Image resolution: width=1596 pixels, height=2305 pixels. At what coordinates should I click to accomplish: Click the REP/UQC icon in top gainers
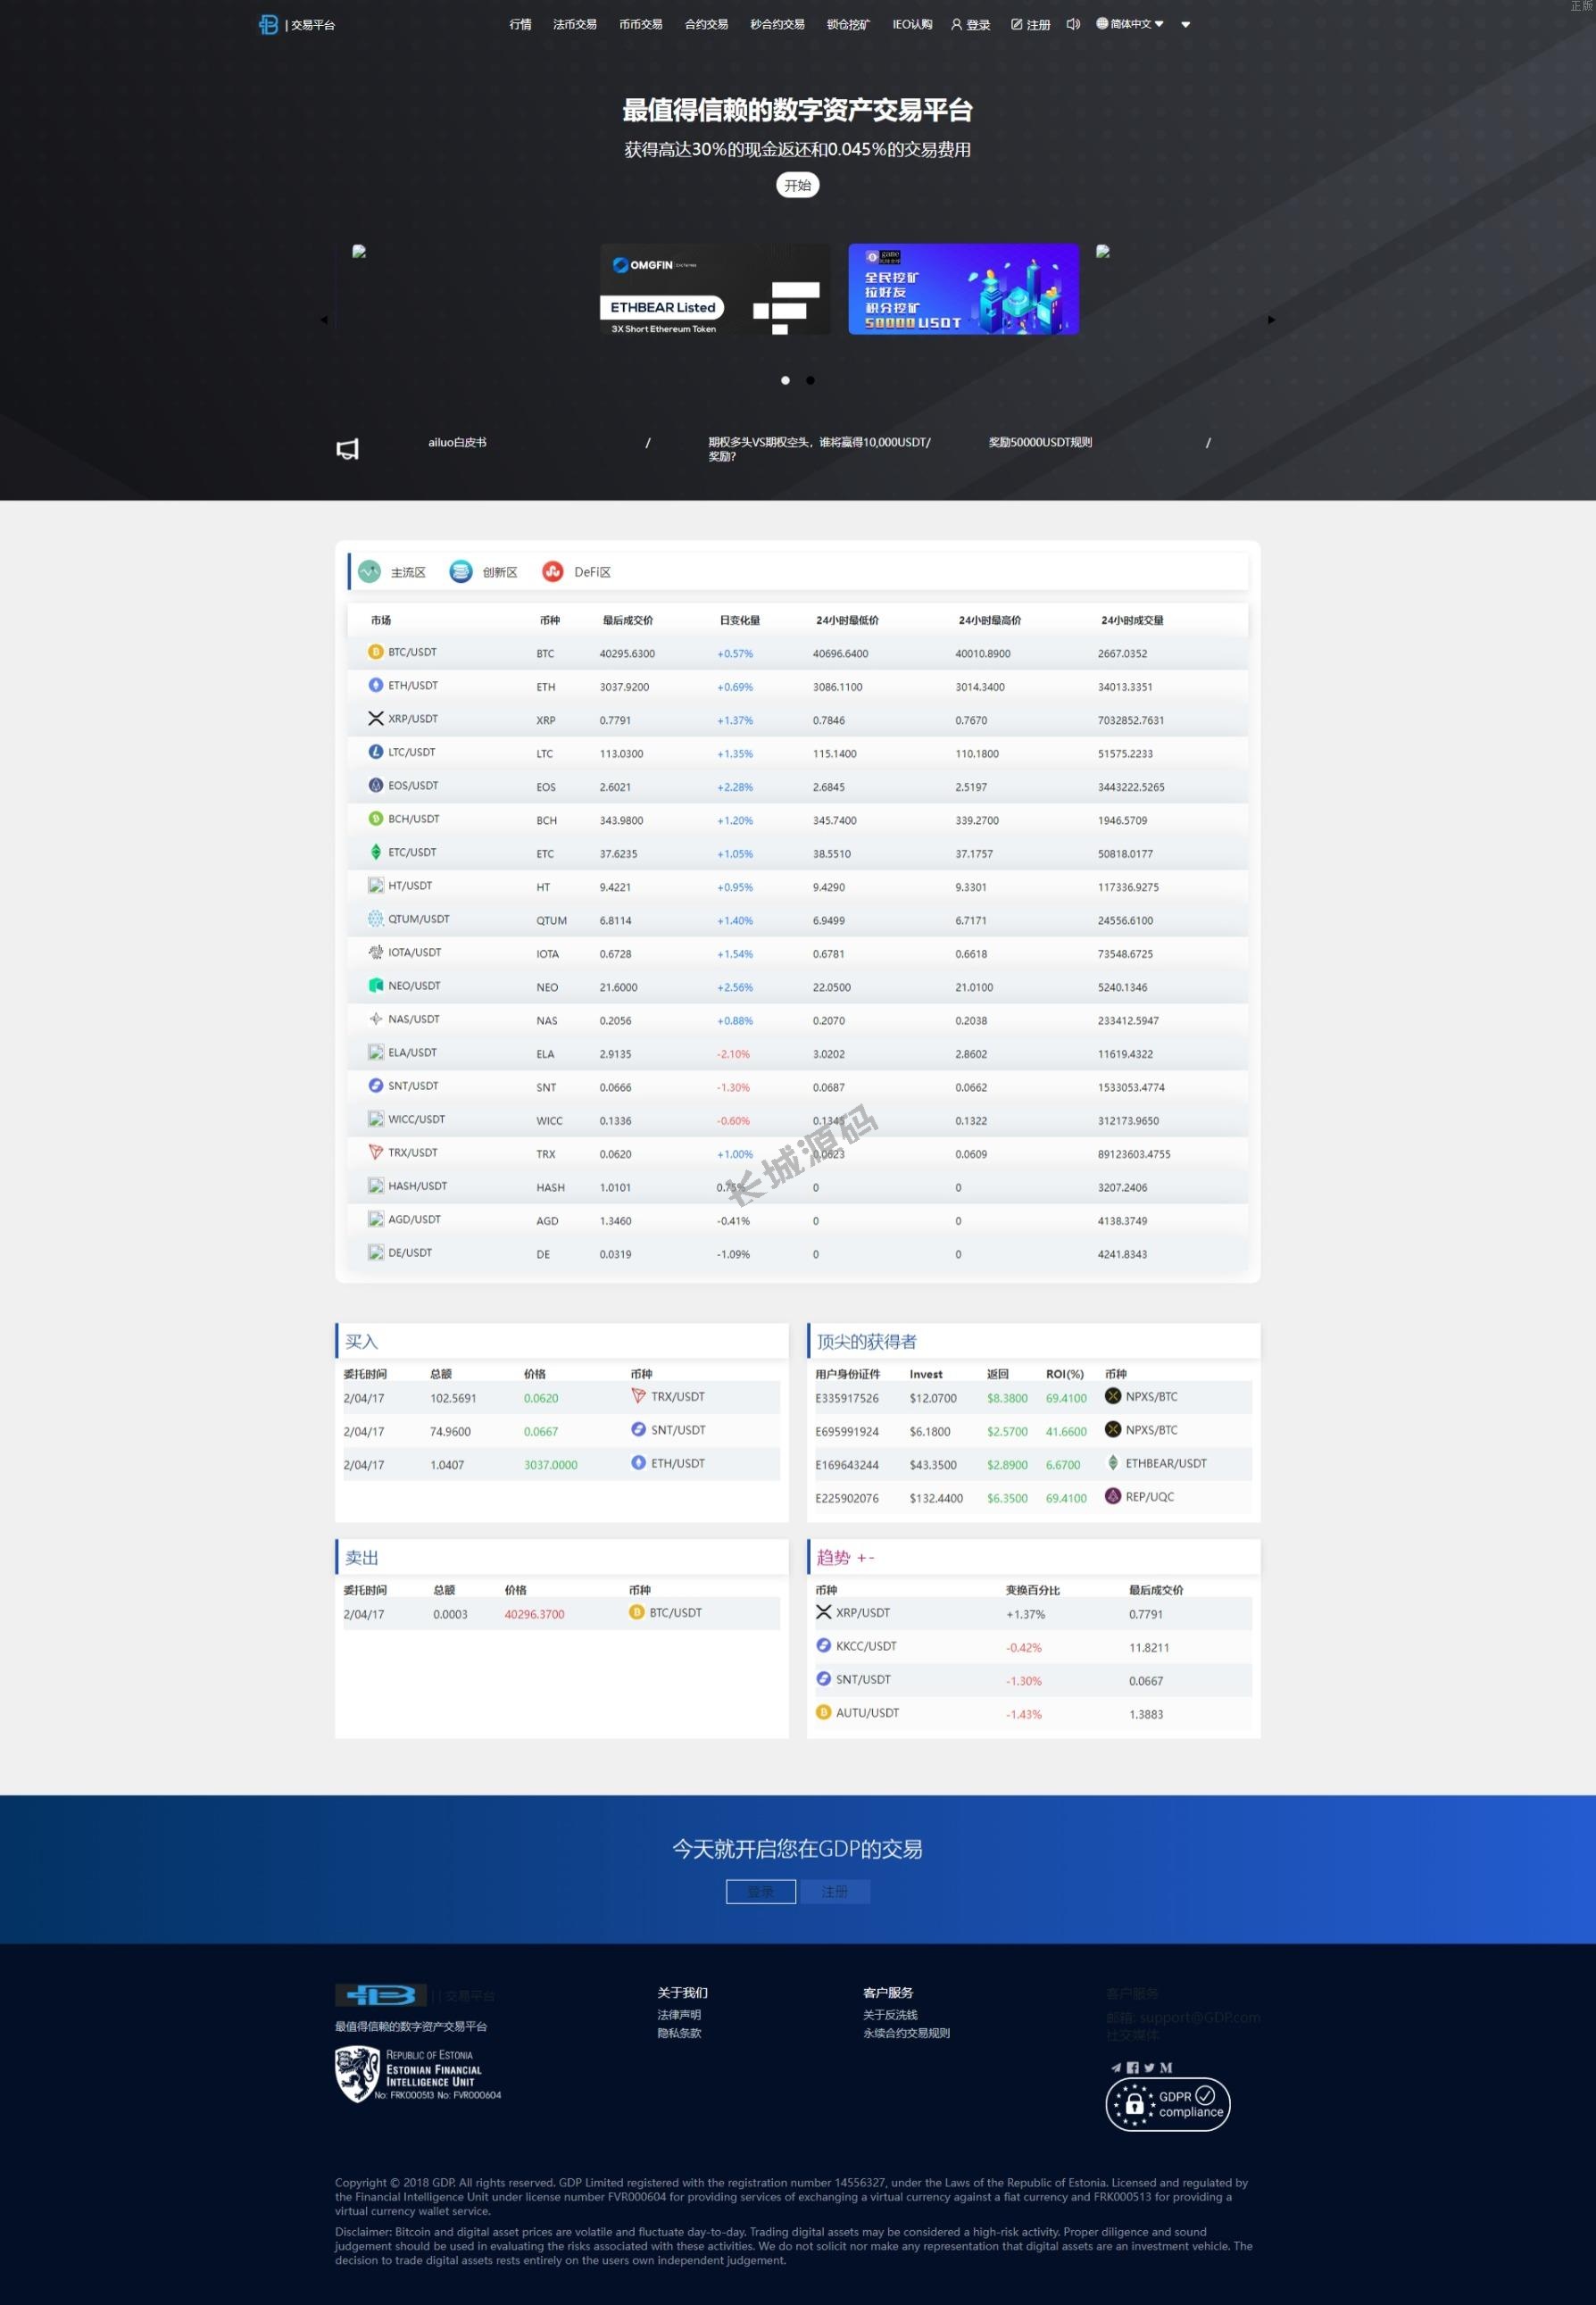coord(1113,1496)
